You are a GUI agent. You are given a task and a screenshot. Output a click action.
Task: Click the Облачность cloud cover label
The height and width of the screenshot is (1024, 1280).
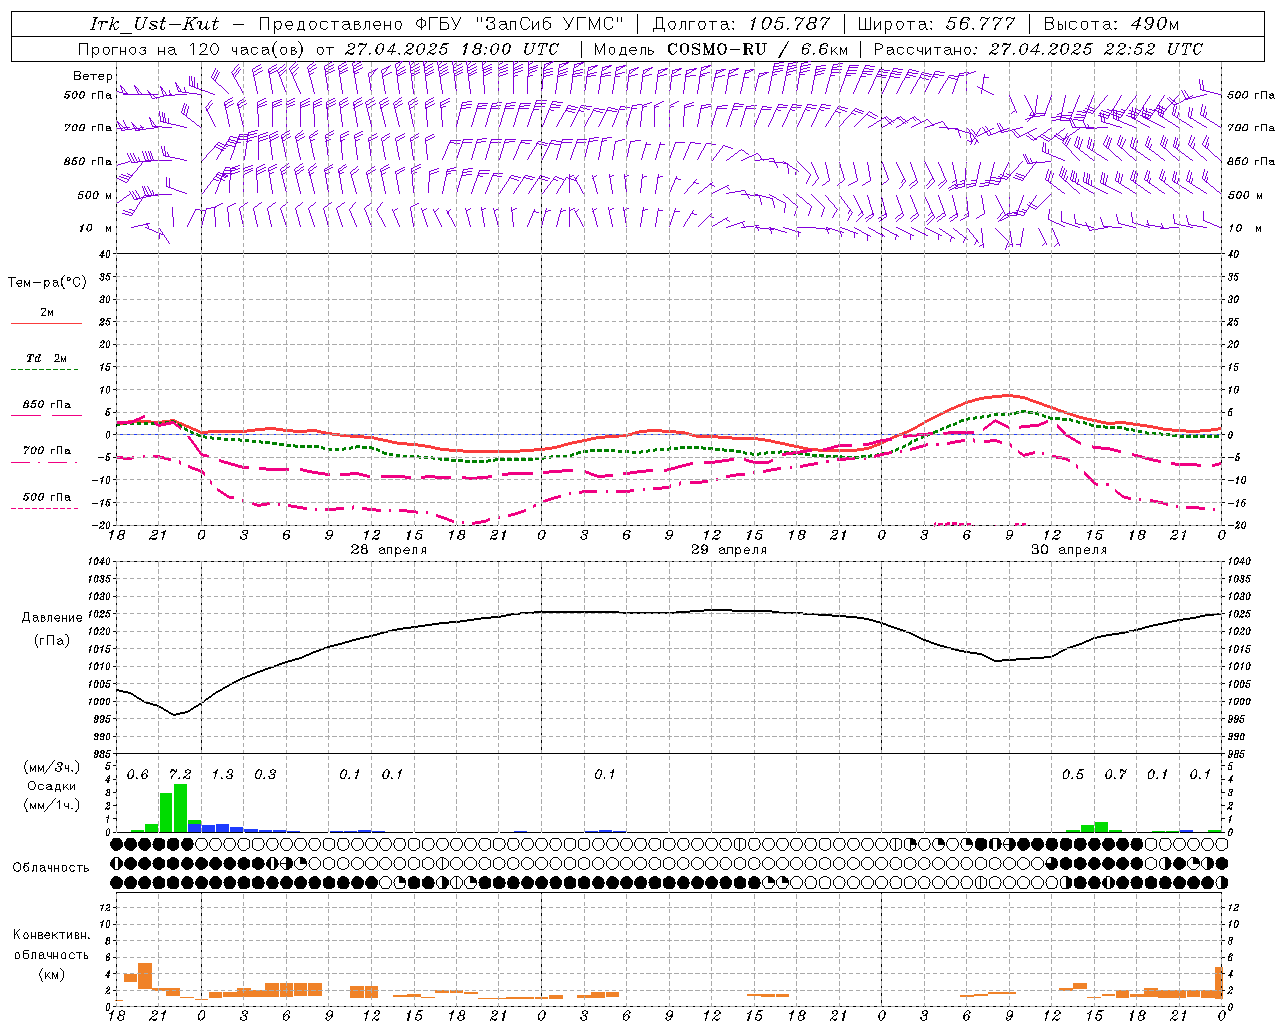pyautogui.click(x=50, y=868)
